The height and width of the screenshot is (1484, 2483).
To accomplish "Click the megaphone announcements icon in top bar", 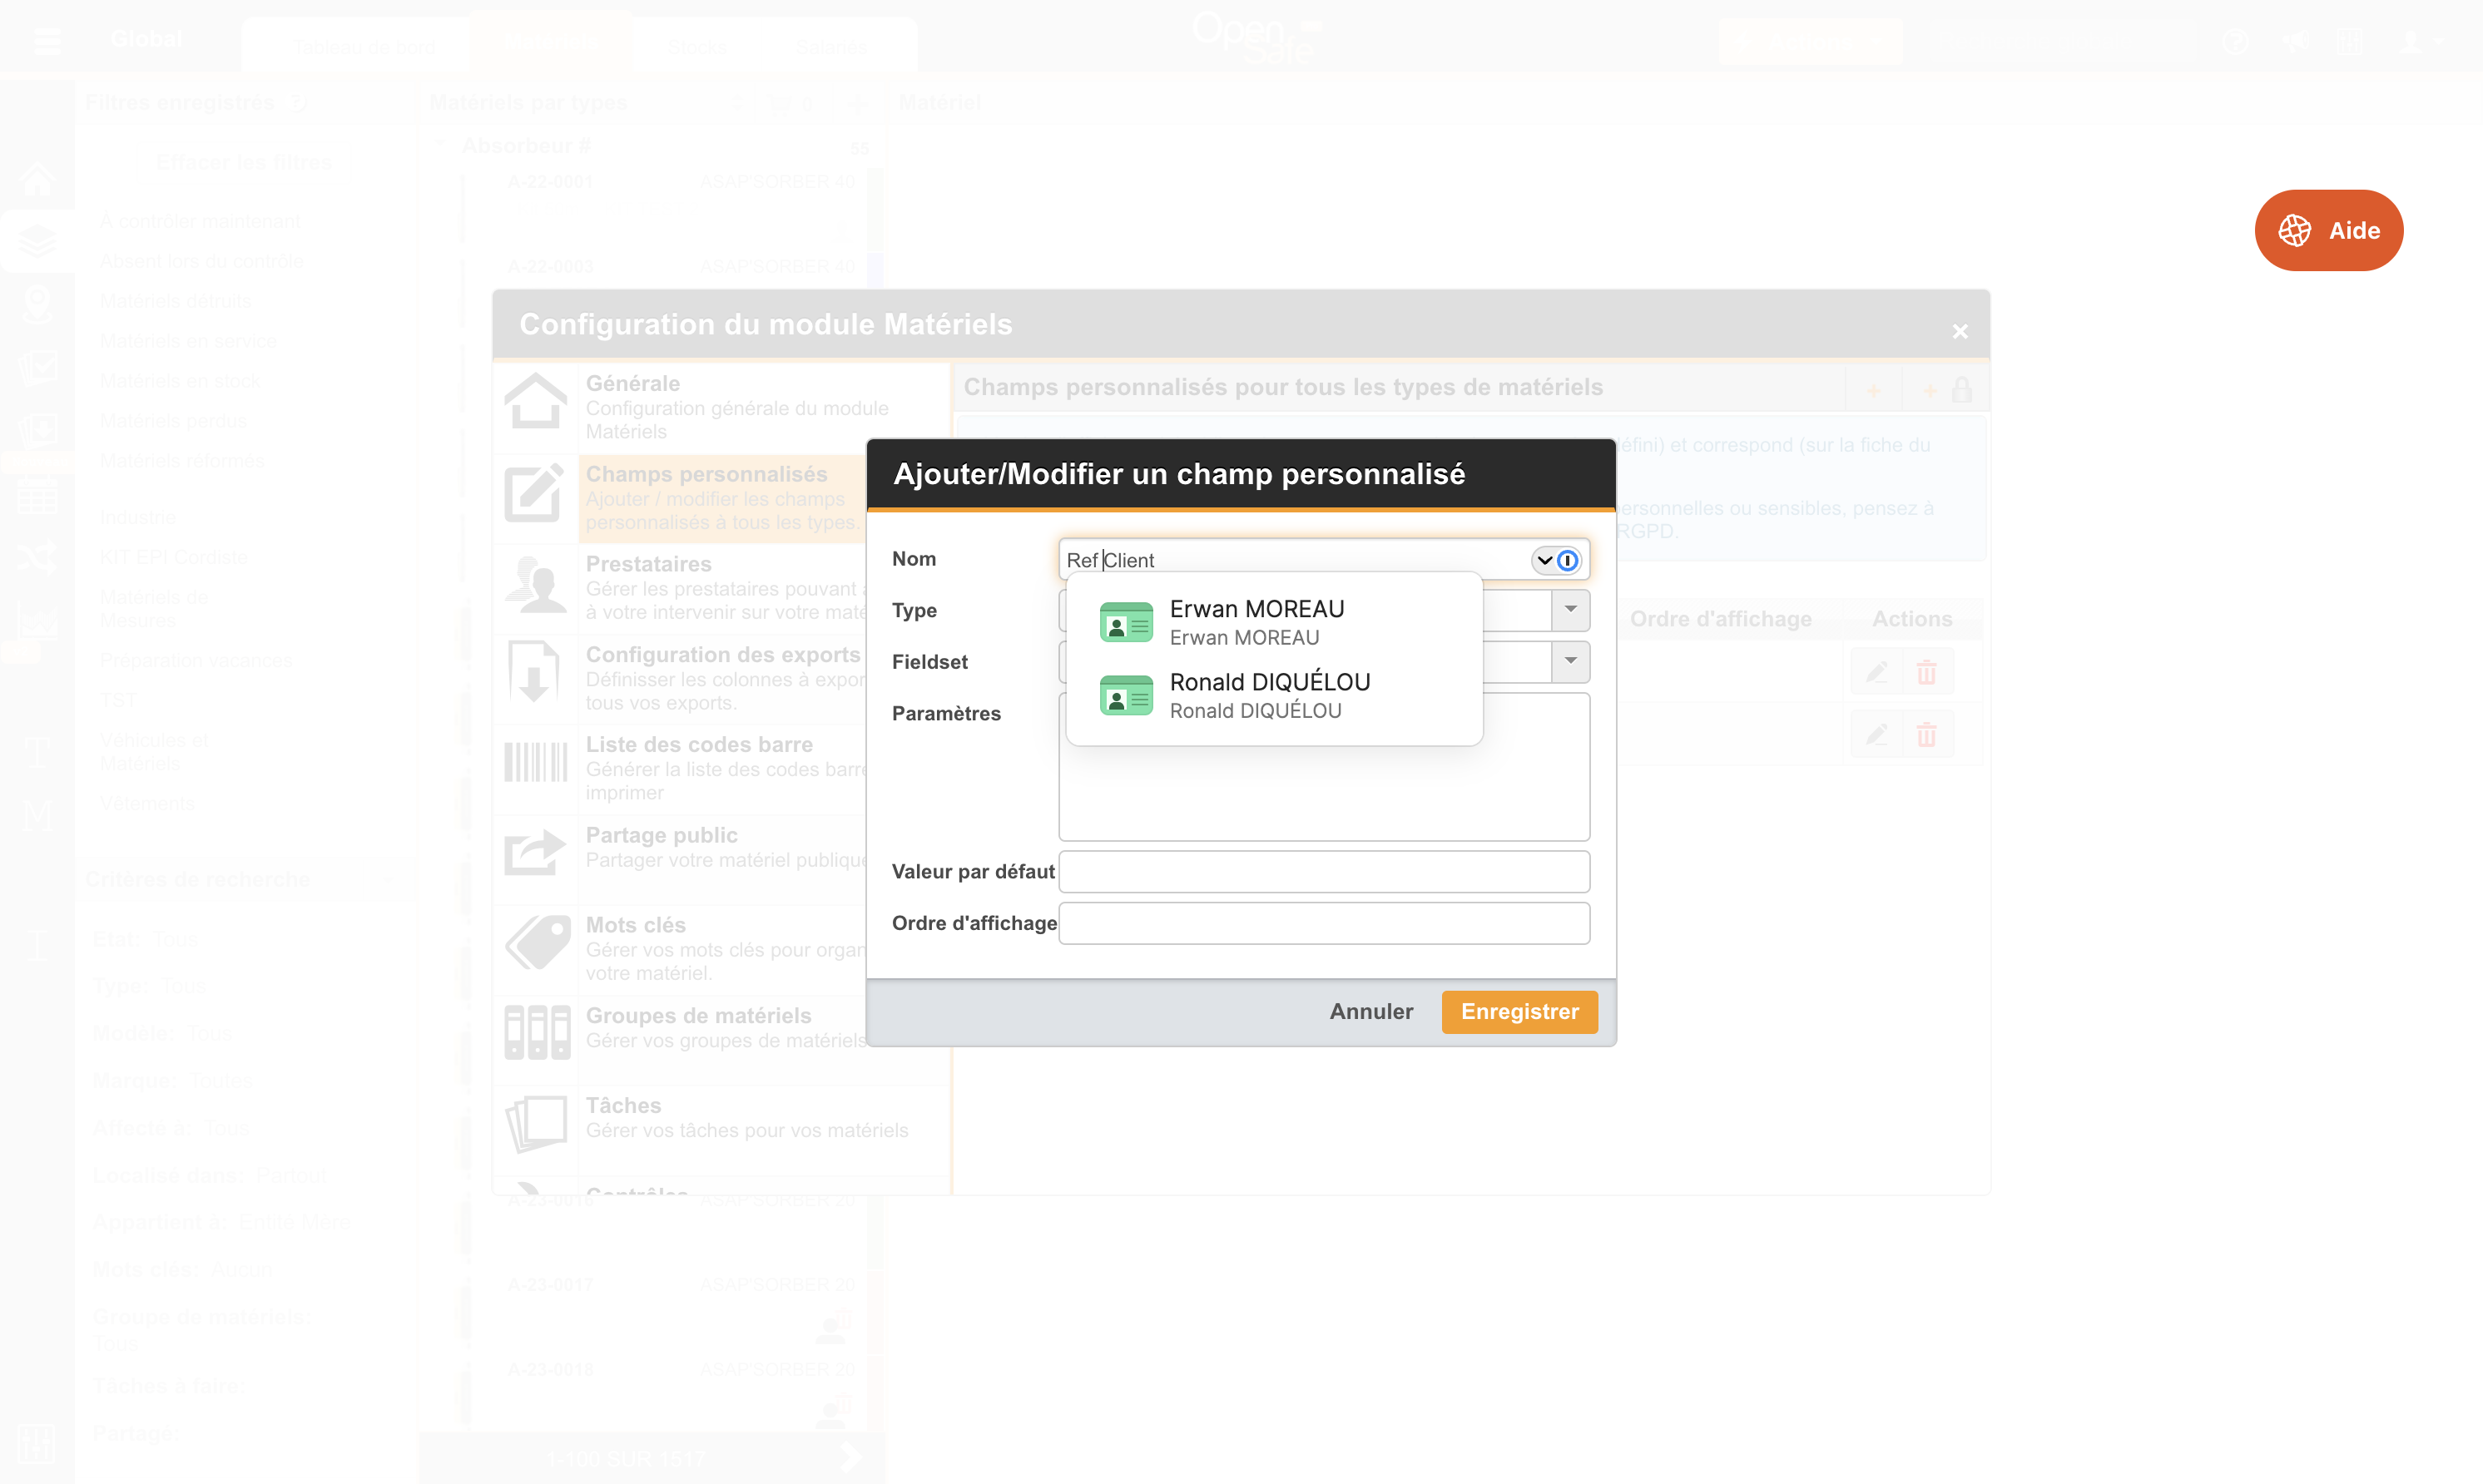I will point(2295,42).
